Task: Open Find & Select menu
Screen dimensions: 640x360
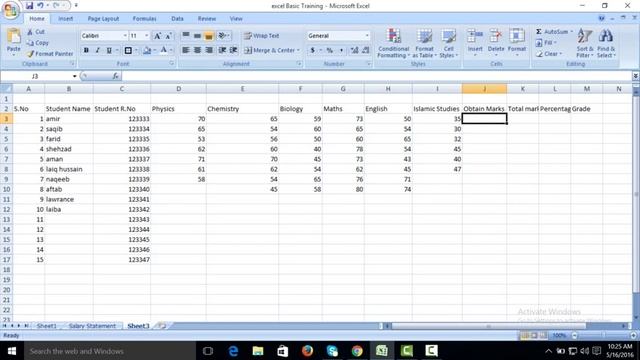Action: [606, 43]
